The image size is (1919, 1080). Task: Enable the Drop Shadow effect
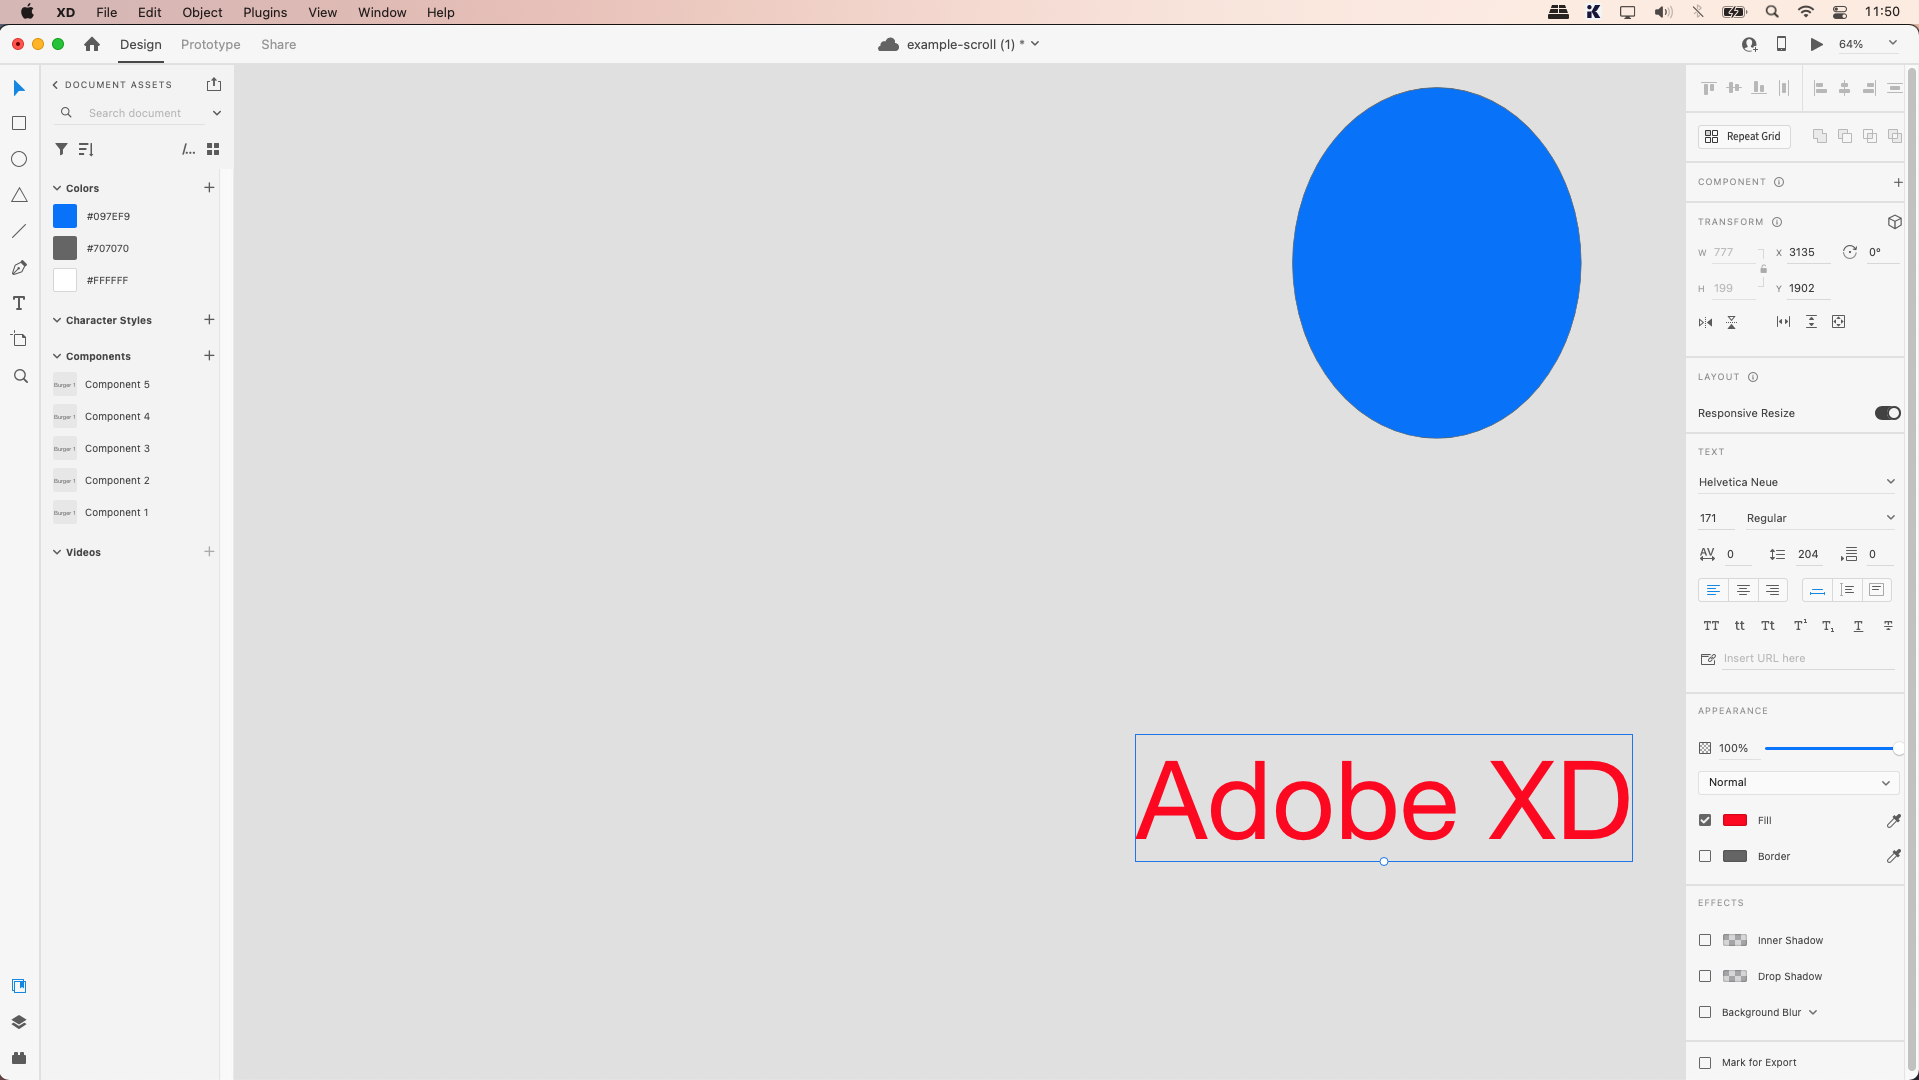pos(1705,976)
